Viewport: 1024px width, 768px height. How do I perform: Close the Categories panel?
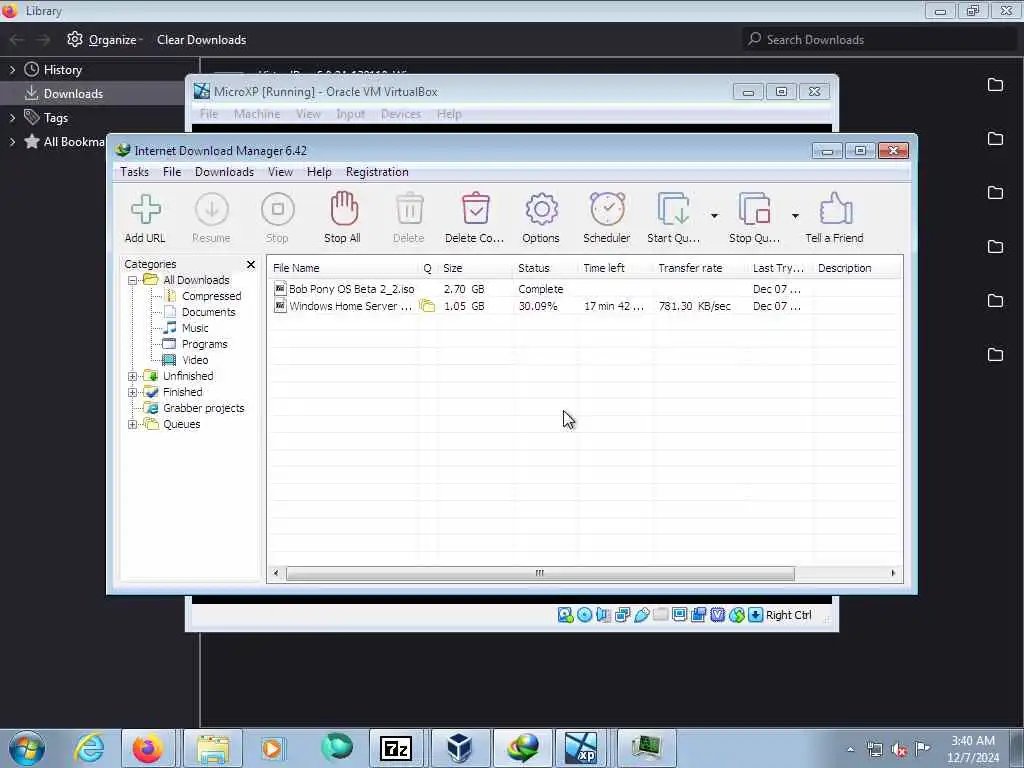coord(251,264)
